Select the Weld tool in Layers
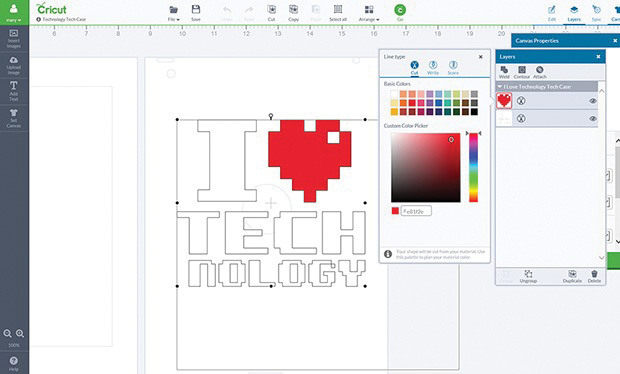620x374 pixels. click(504, 72)
